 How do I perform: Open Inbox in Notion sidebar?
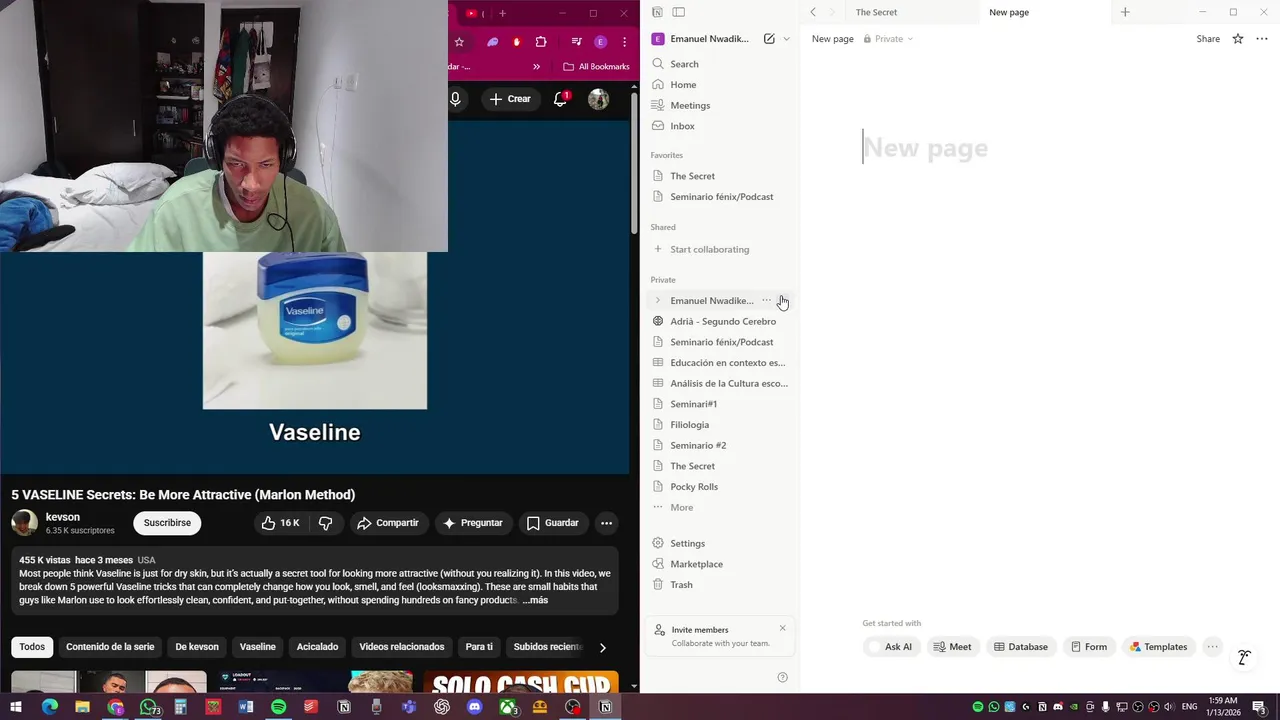(720, 126)
